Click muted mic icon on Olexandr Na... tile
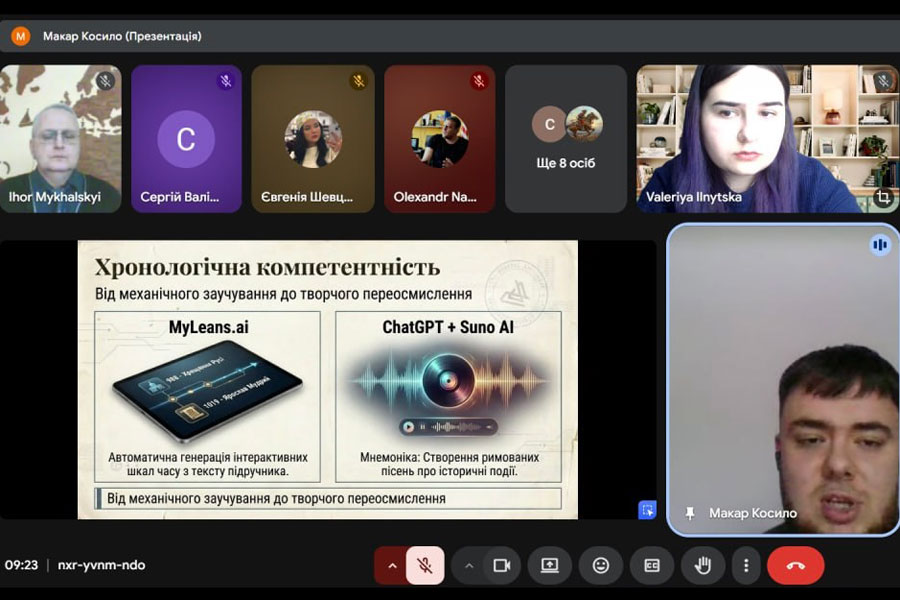Image resolution: width=900 pixels, height=600 pixels. (x=479, y=81)
